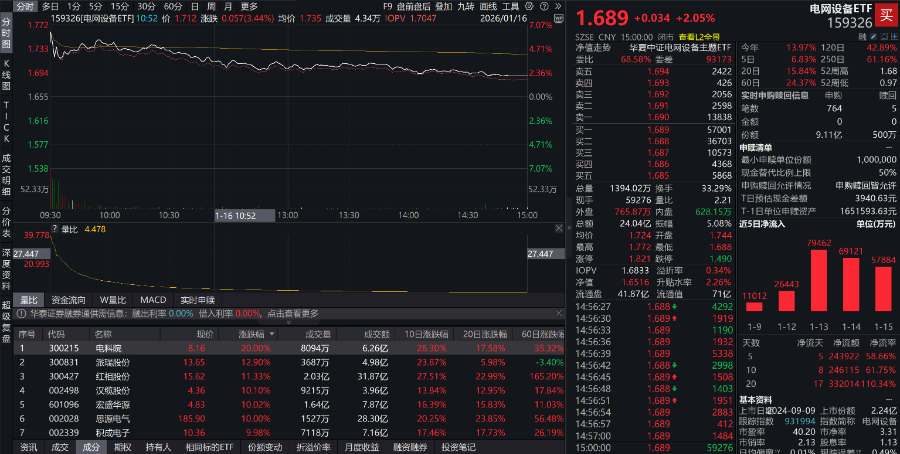Select the 资金流向 indicator tab
The image size is (900, 454).
click(68, 300)
